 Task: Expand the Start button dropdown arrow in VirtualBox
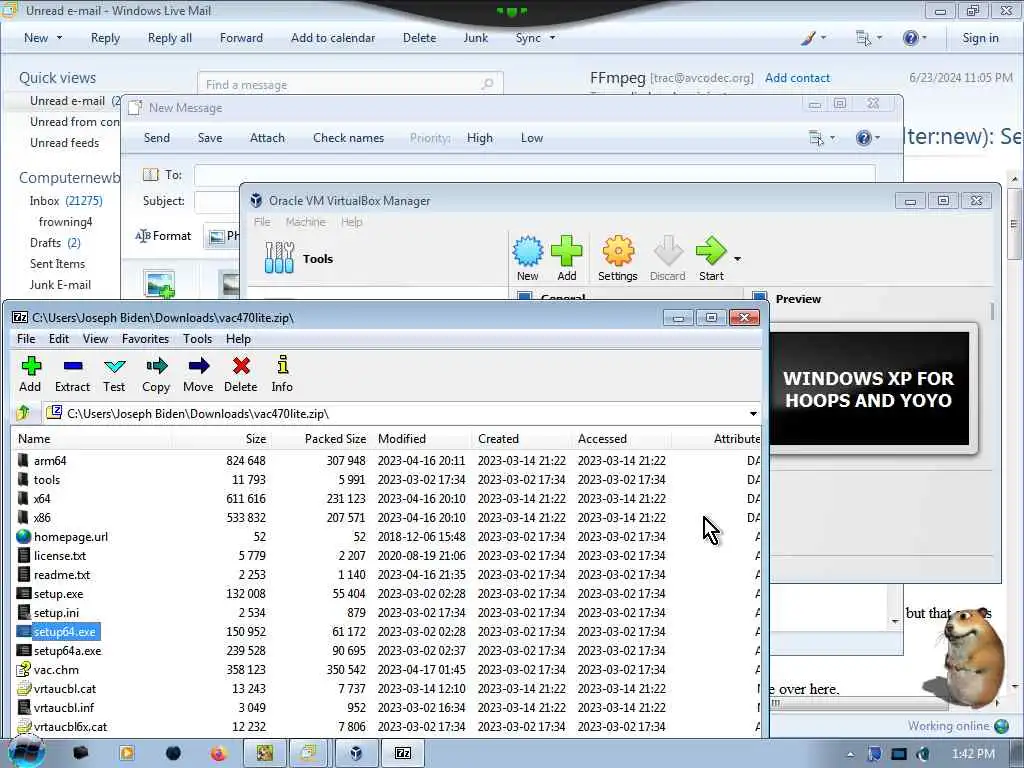737,259
